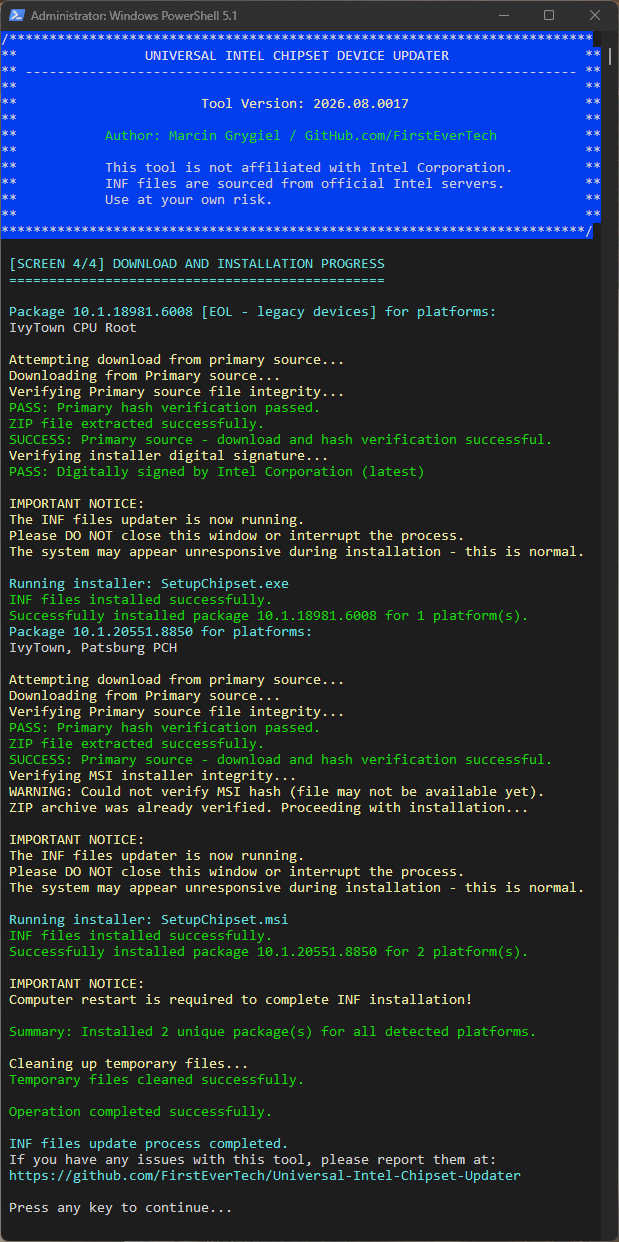The height and width of the screenshot is (1242, 619).
Task: Click the PowerShell icon in the title bar
Action: (14, 16)
